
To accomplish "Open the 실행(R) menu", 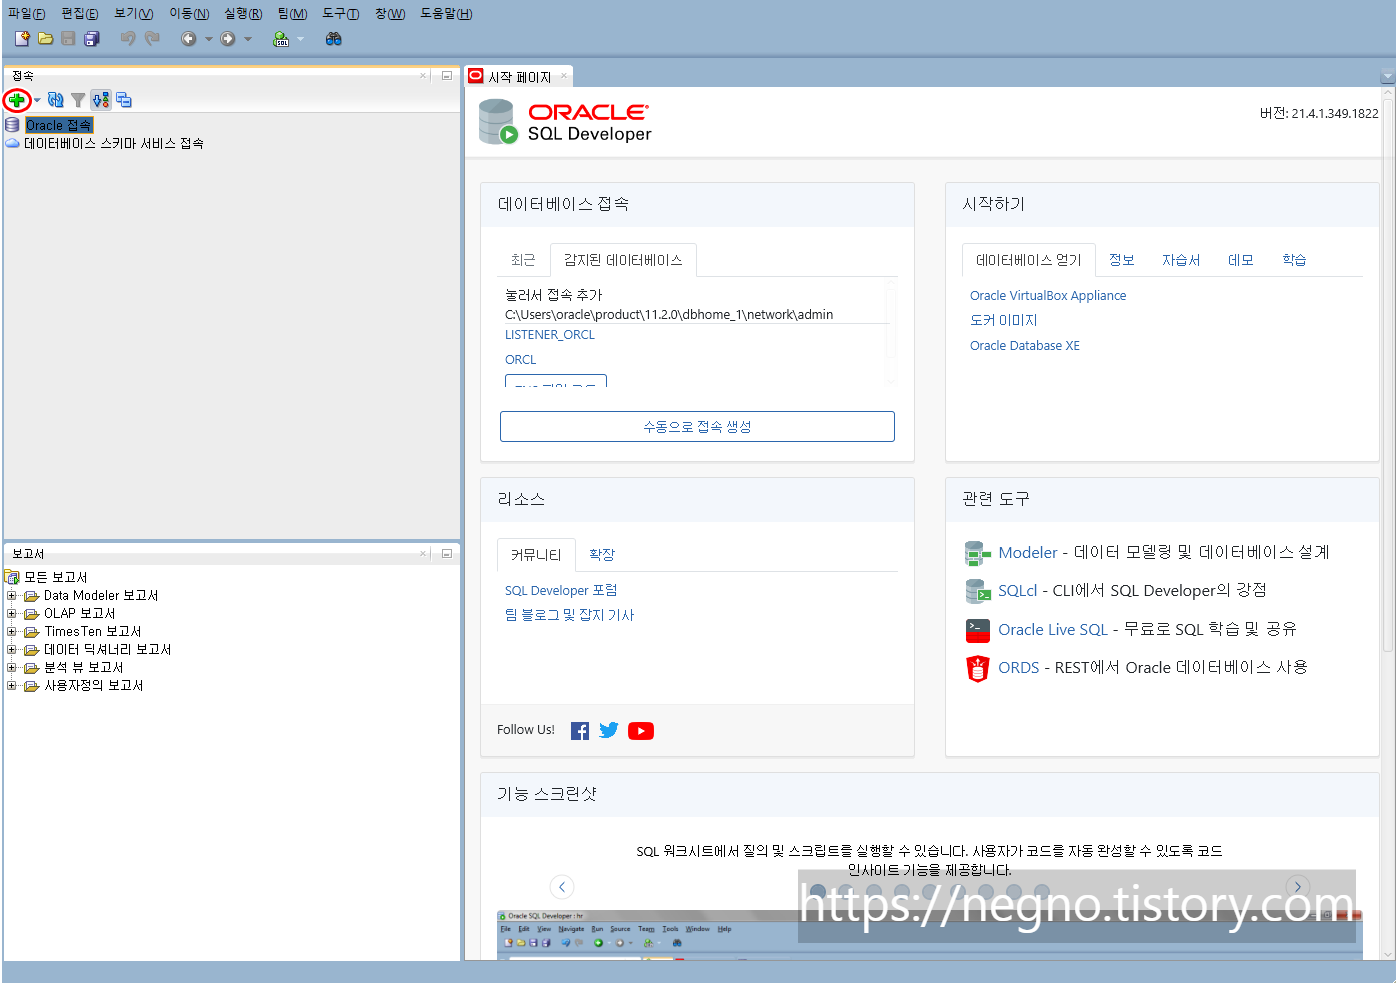I will [243, 14].
